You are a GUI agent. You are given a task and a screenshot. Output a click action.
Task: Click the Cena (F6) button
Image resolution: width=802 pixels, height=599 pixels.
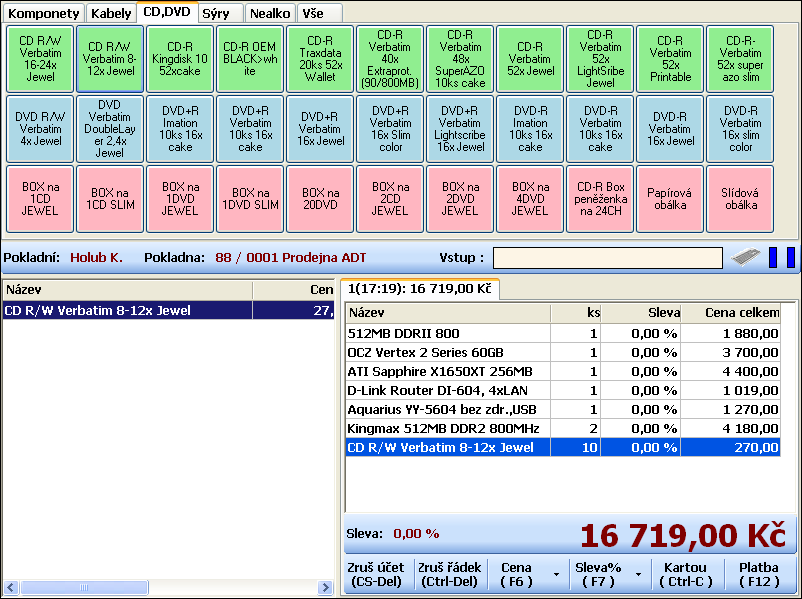coord(517,574)
